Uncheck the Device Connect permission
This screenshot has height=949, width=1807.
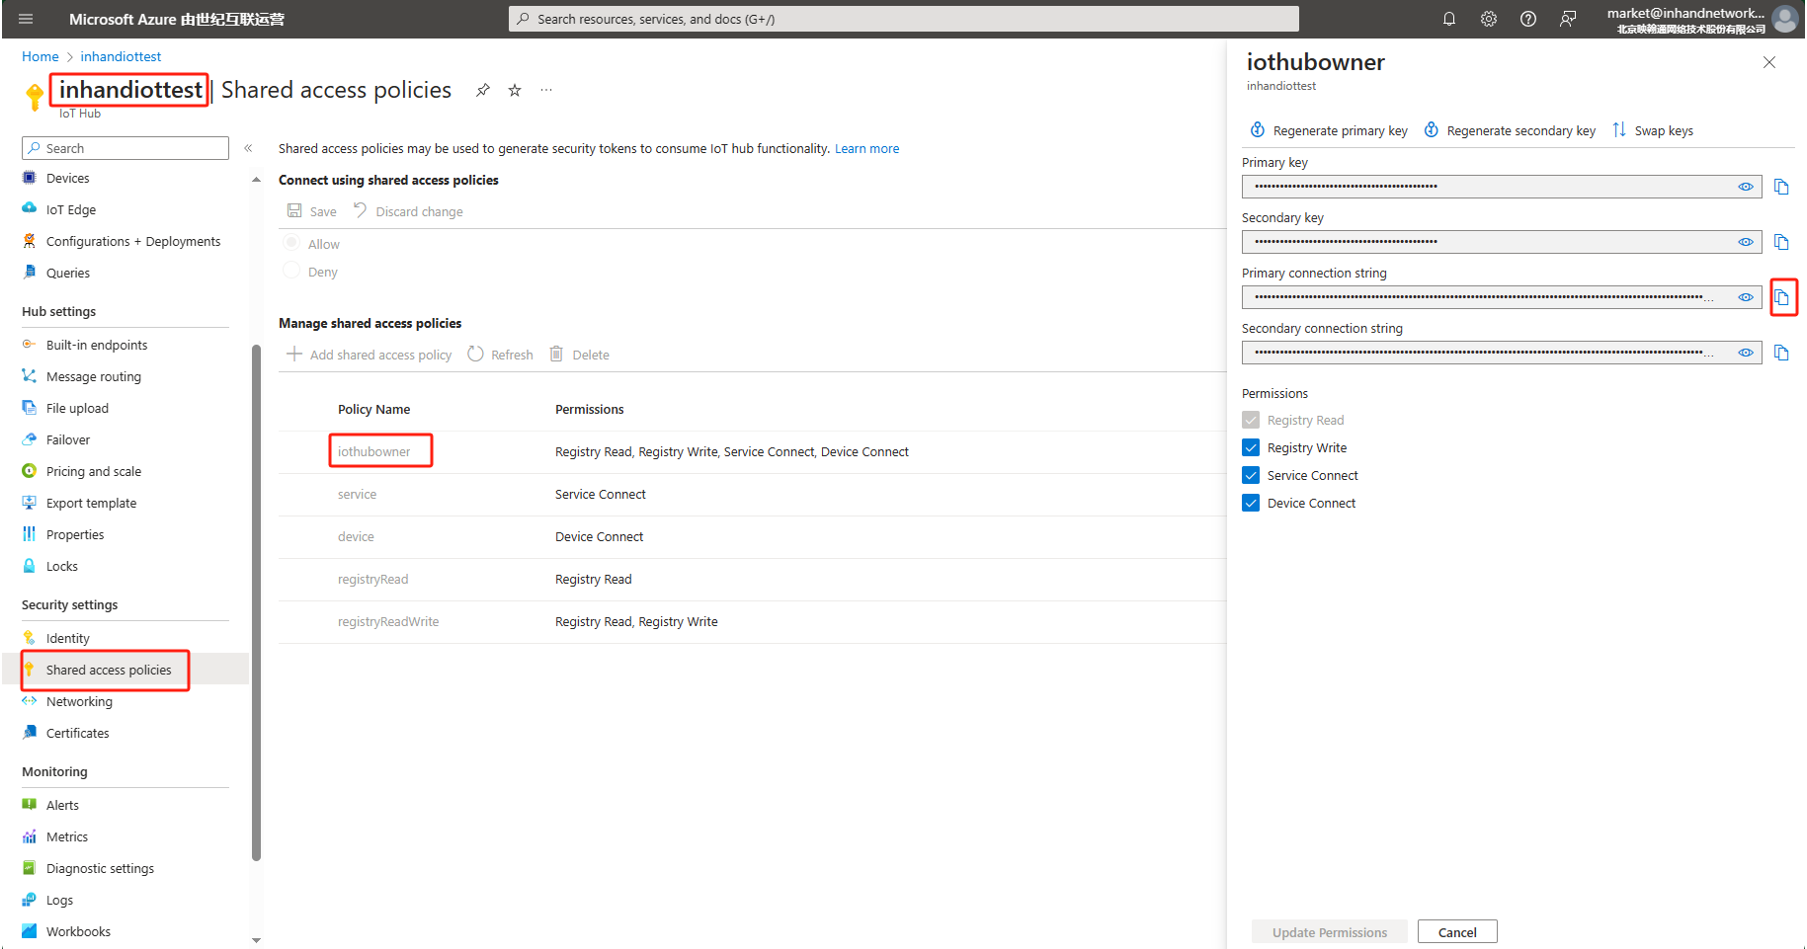click(x=1251, y=503)
